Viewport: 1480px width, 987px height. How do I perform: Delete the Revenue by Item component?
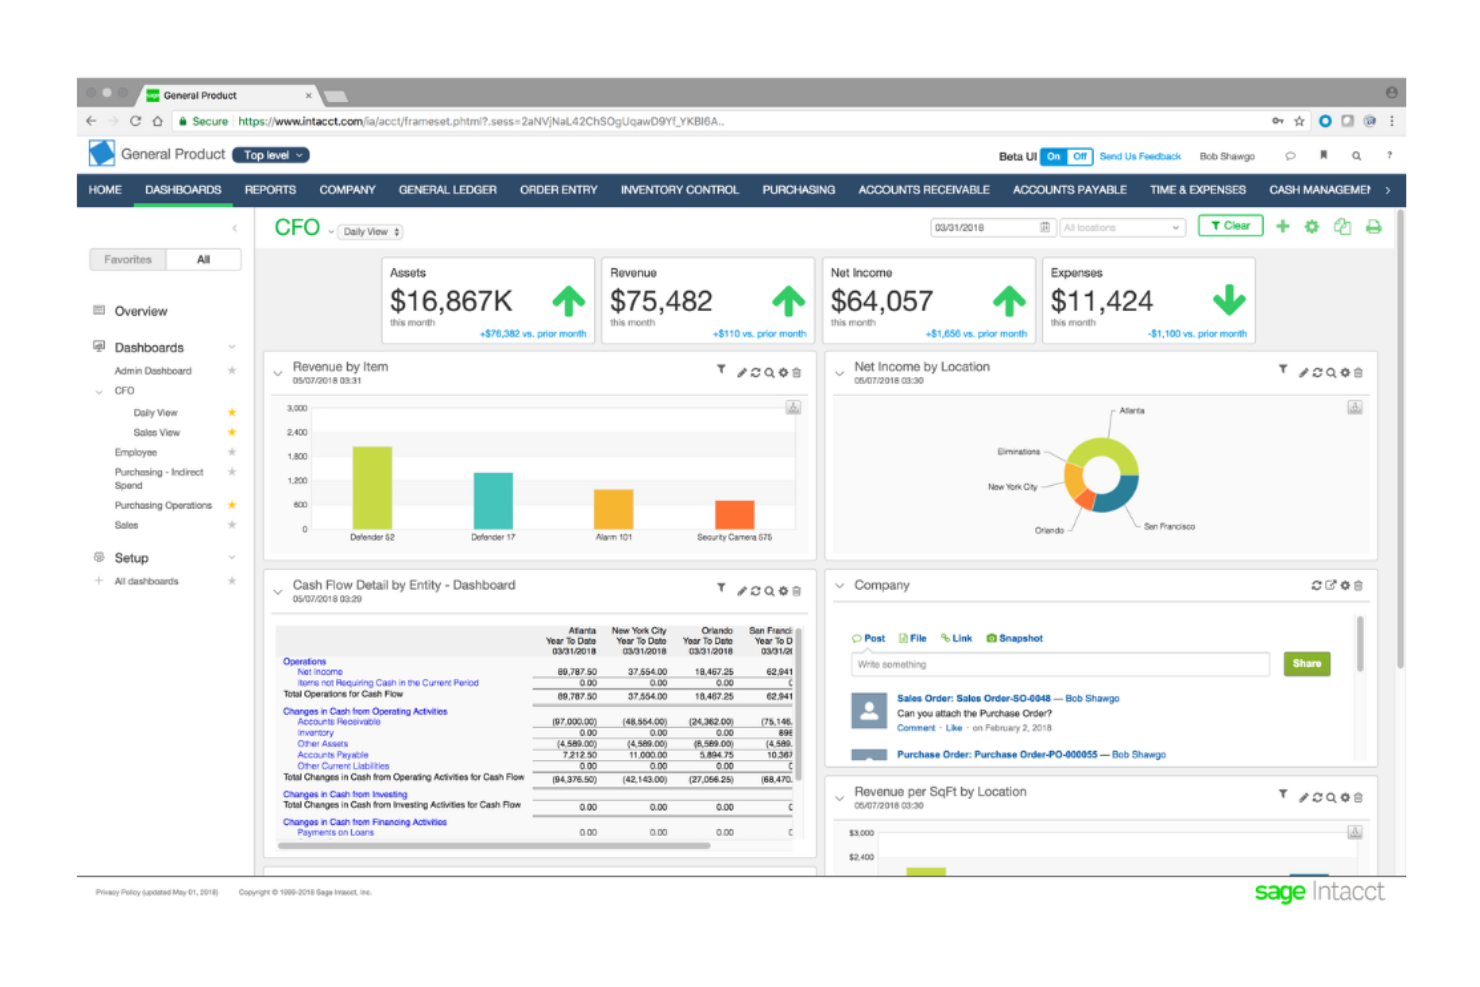(796, 370)
